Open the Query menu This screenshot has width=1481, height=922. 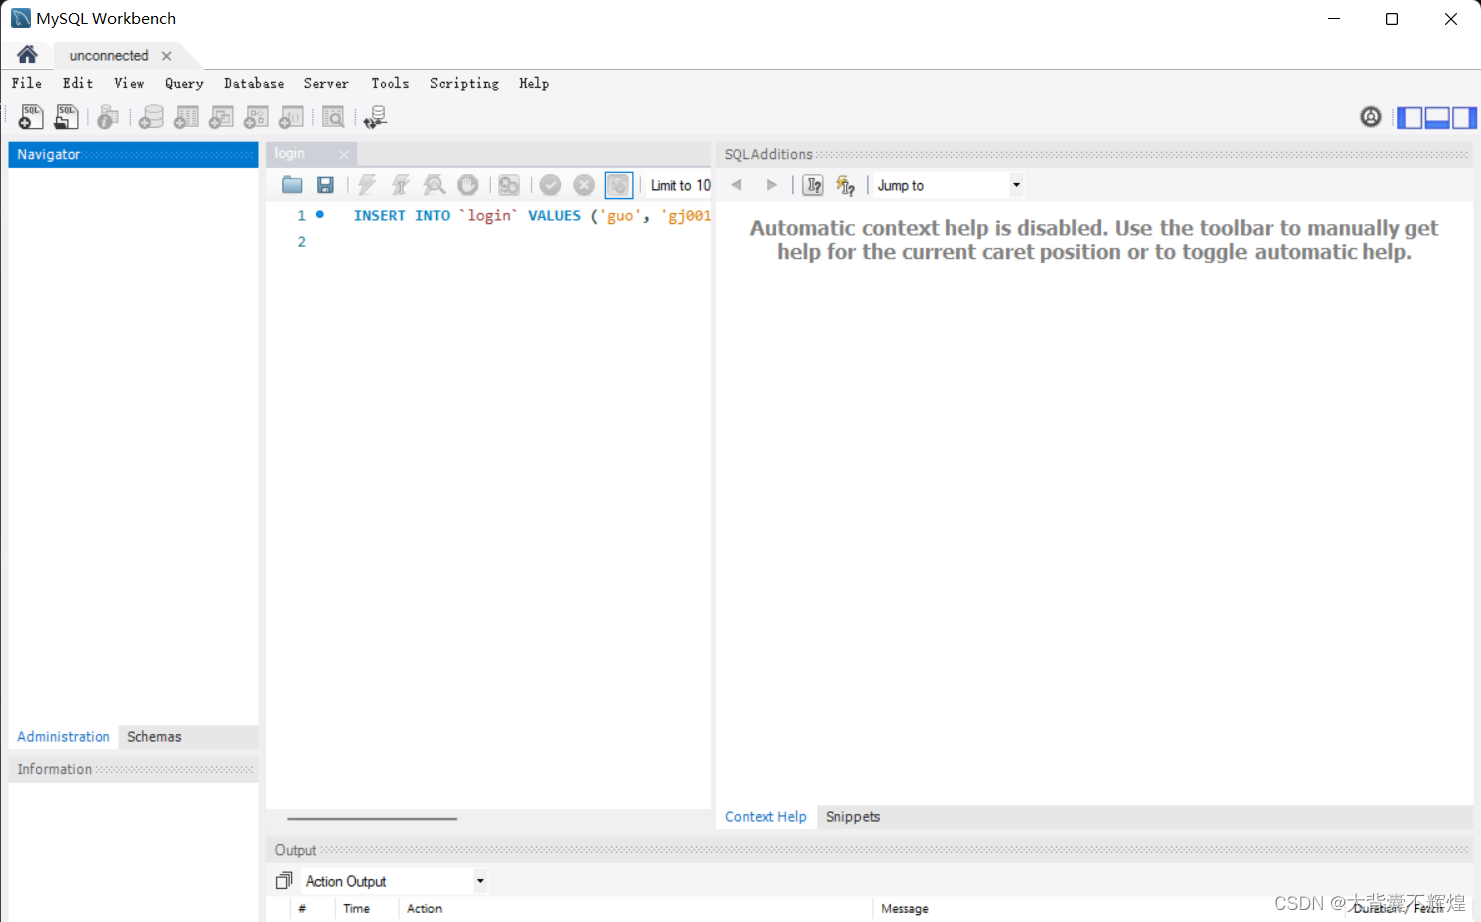click(x=184, y=83)
